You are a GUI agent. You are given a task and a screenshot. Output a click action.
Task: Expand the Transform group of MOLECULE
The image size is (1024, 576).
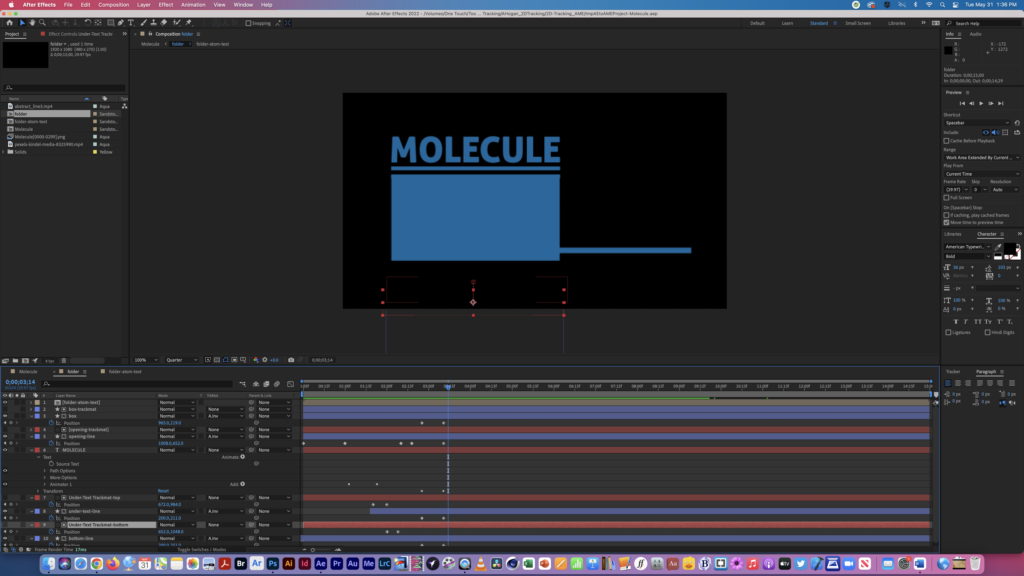coord(39,491)
